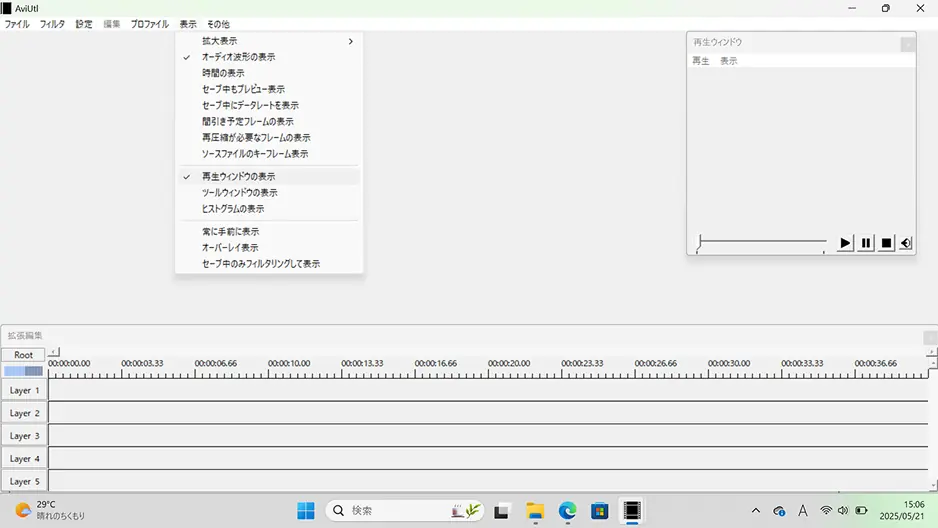Pause playback in the 再生ウィンドウ

(x=866, y=243)
